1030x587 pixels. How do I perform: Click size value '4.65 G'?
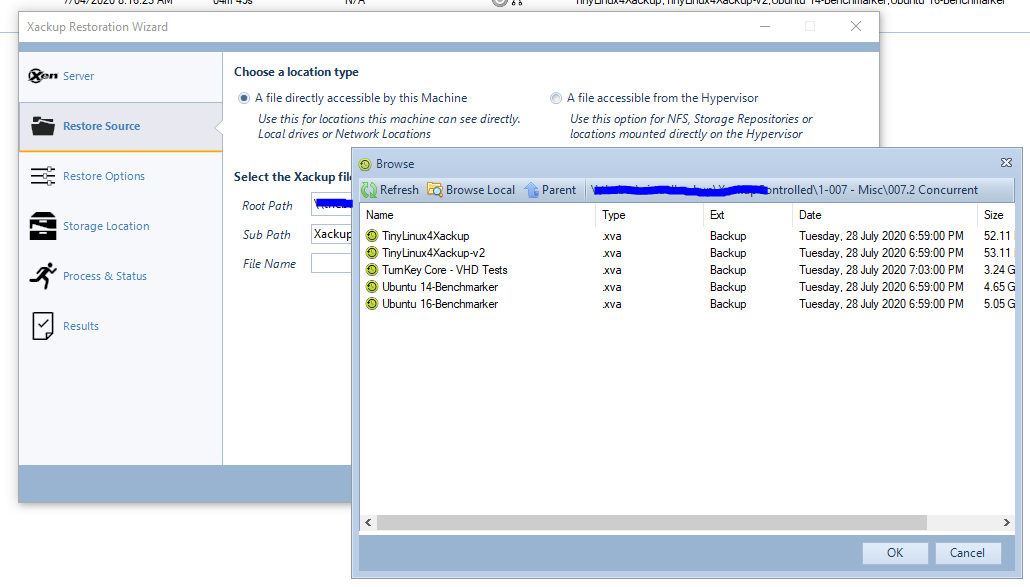click(999, 287)
